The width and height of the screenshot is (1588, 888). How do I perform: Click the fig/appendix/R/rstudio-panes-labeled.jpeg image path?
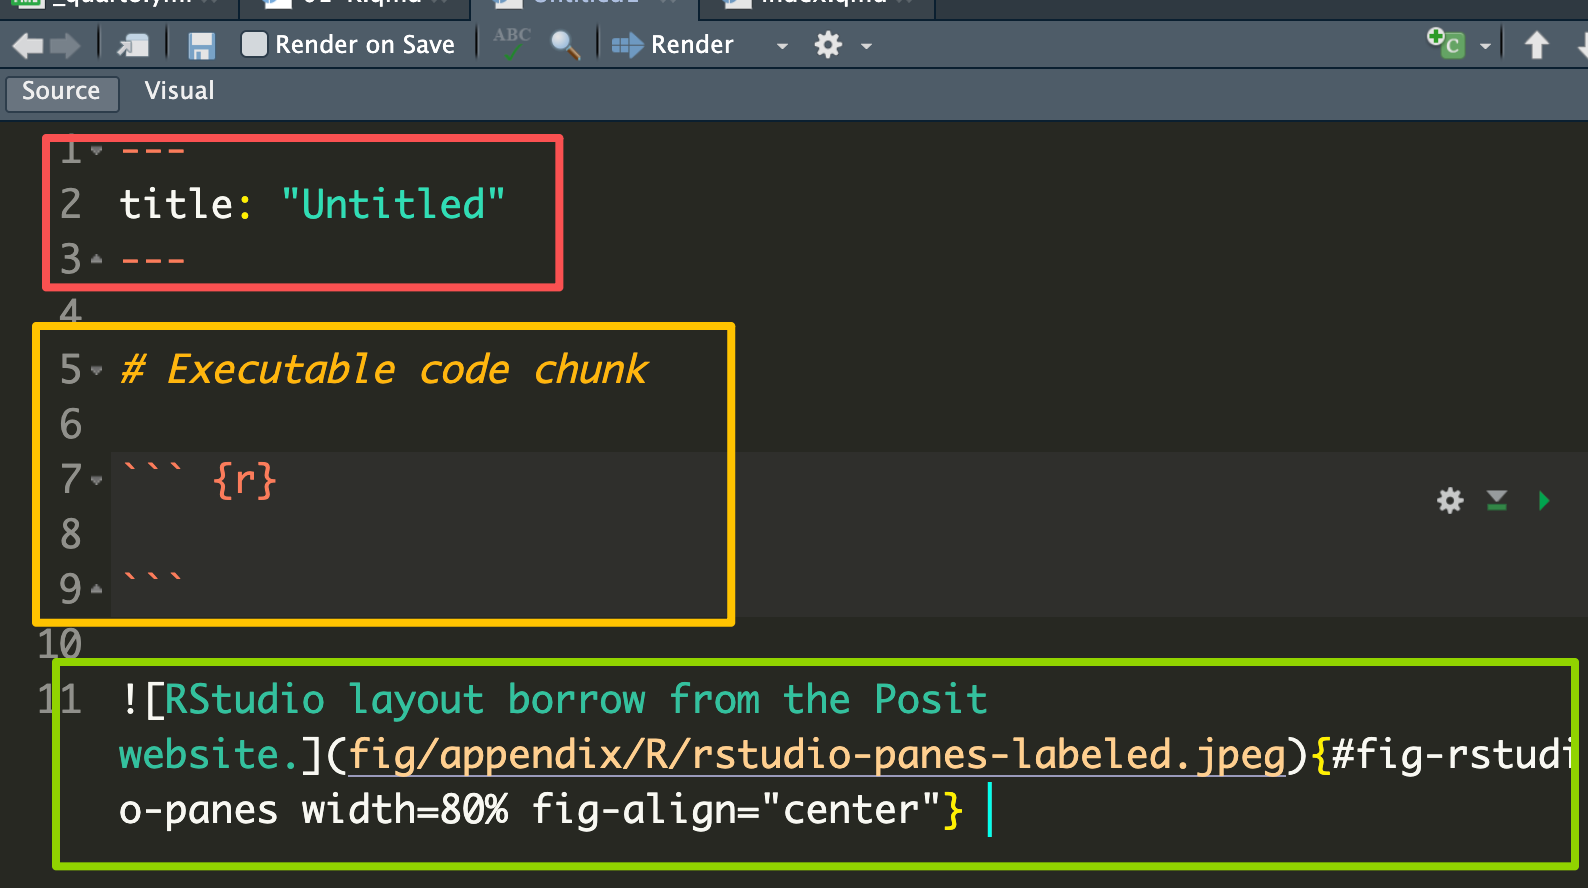click(x=817, y=755)
